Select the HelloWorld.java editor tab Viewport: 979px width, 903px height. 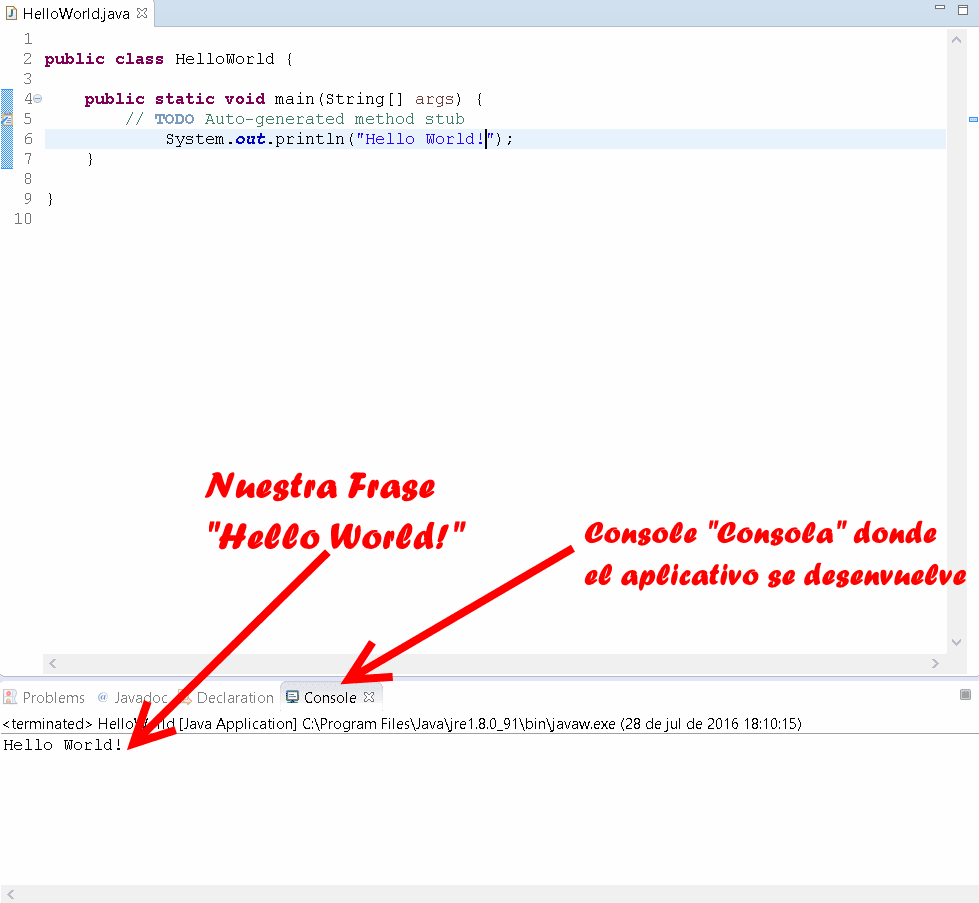point(76,13)
